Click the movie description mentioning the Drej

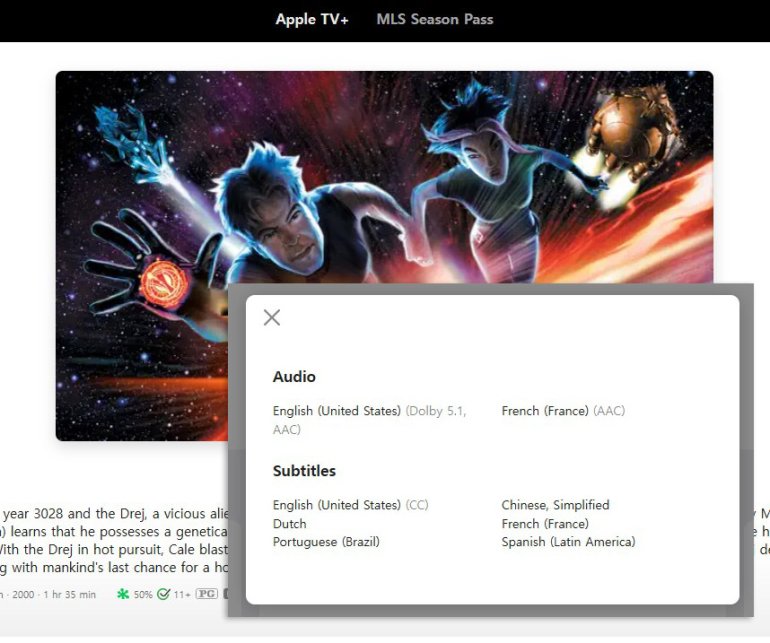coord(114,540)
